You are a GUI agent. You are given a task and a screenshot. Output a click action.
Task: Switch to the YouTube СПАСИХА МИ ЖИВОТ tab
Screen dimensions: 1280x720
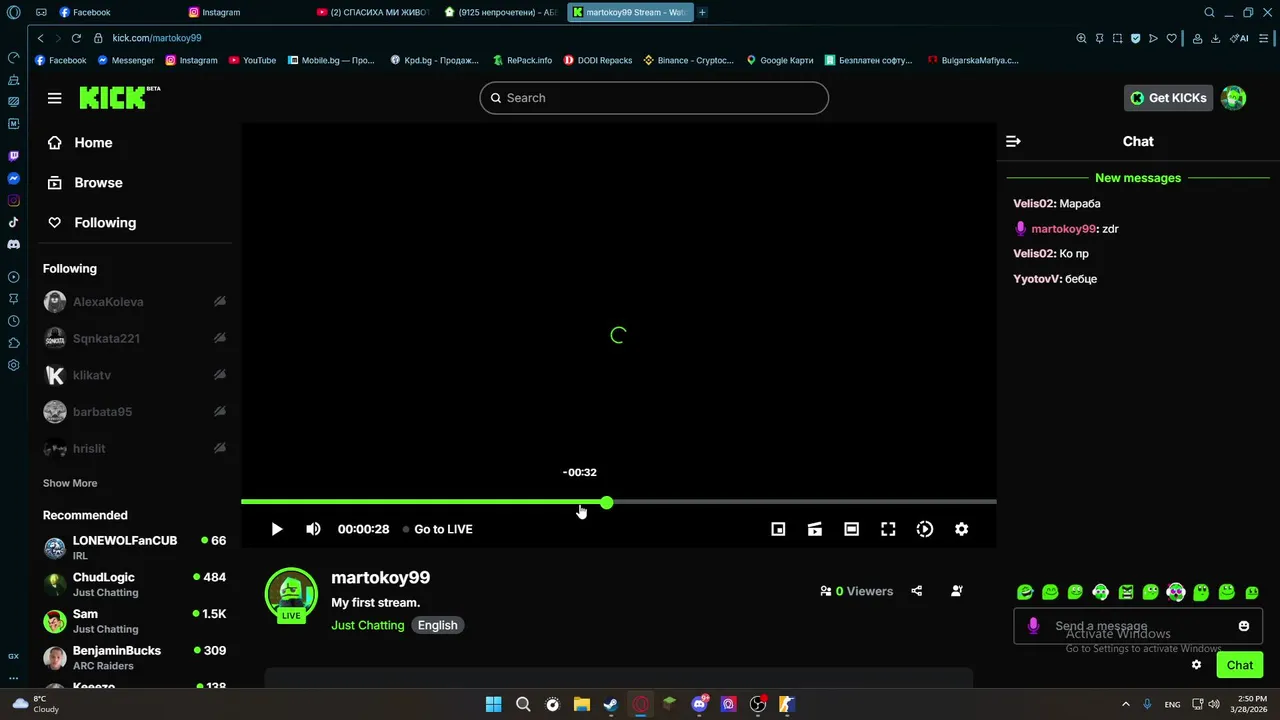coord(374,12)
